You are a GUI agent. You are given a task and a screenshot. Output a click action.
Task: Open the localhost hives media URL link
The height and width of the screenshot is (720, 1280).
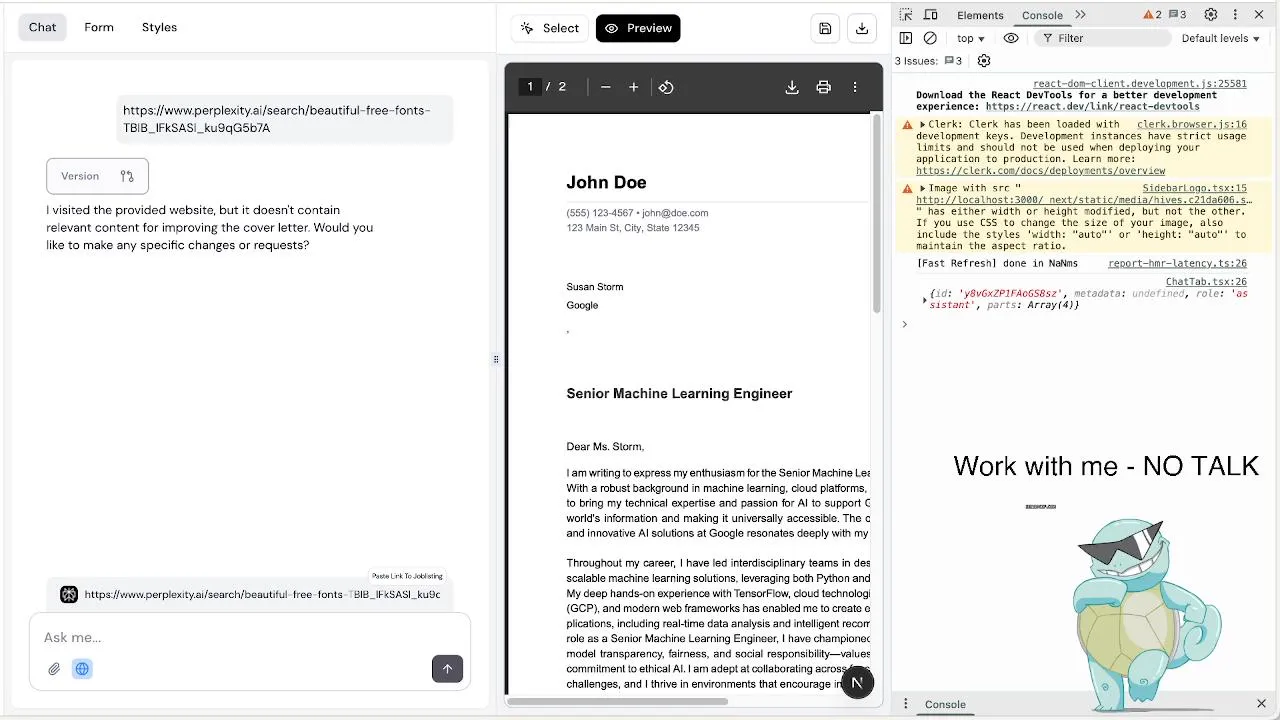coord(1084,200)
